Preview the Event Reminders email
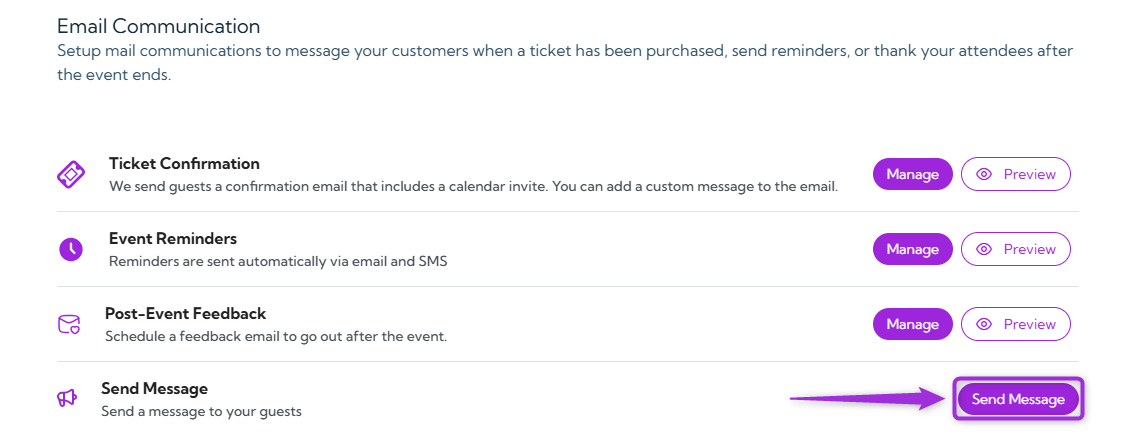This screenshot has width=1138, height=443. (1016, 249)
